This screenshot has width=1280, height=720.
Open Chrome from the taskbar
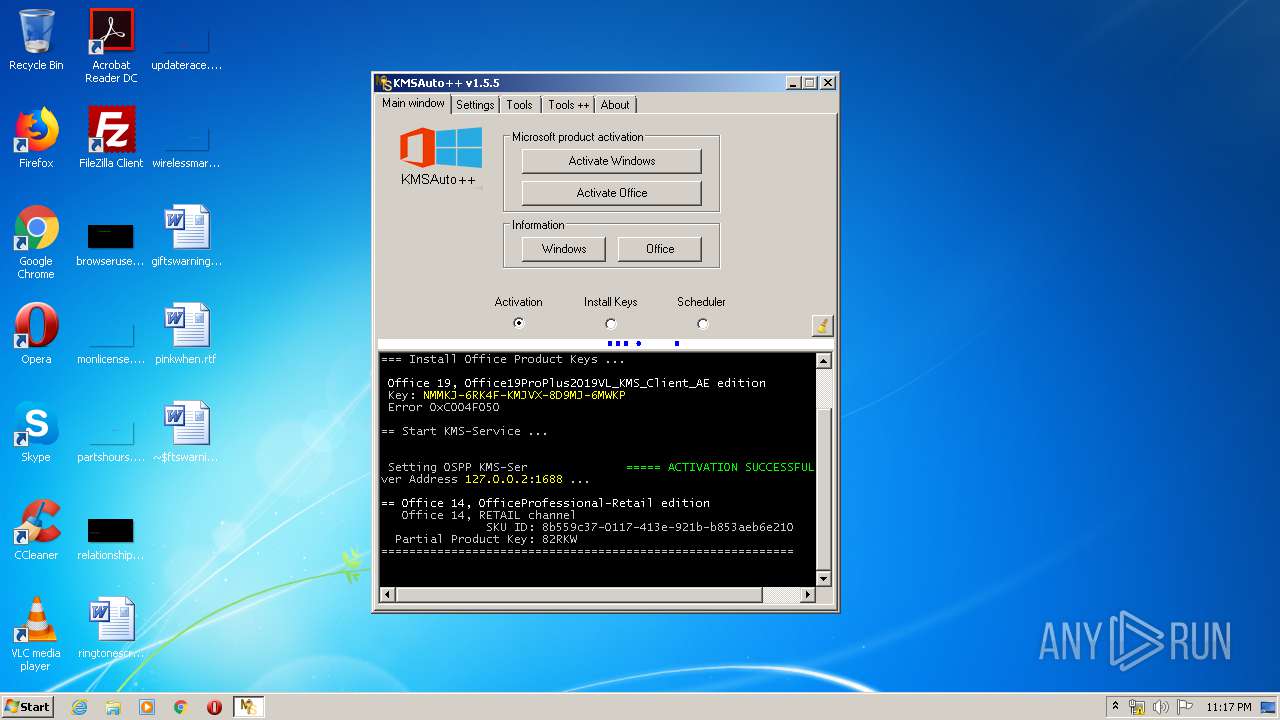click(x=181, y=707)
